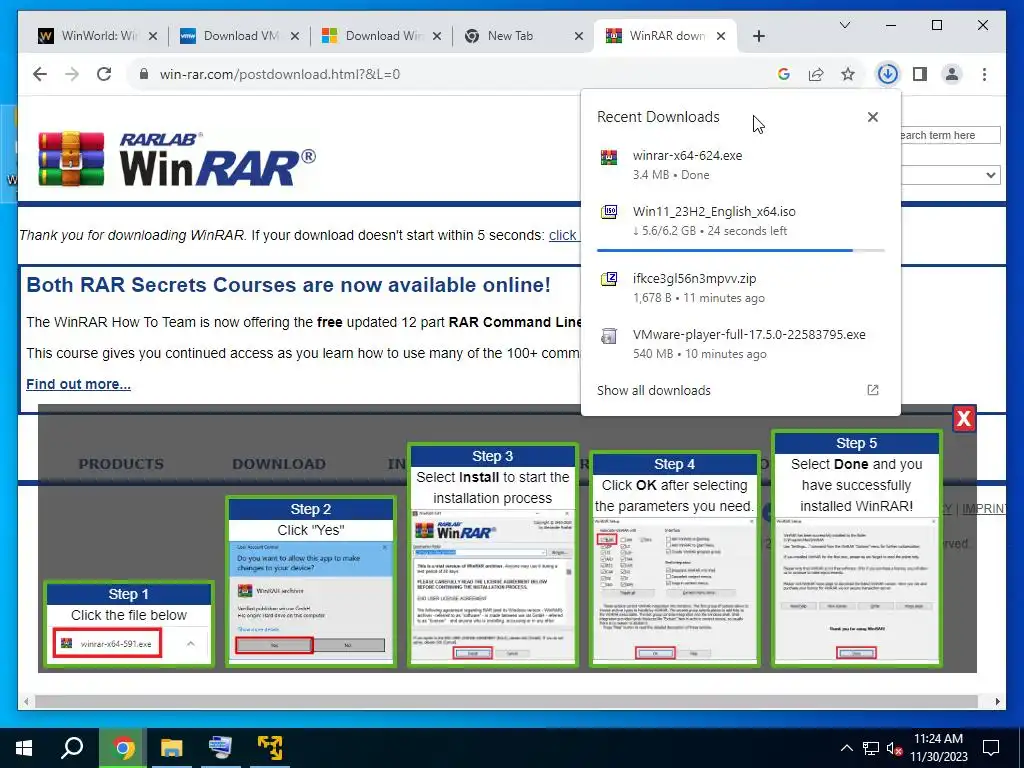Open the PRODUCTS menu

(x=121, y=464)
